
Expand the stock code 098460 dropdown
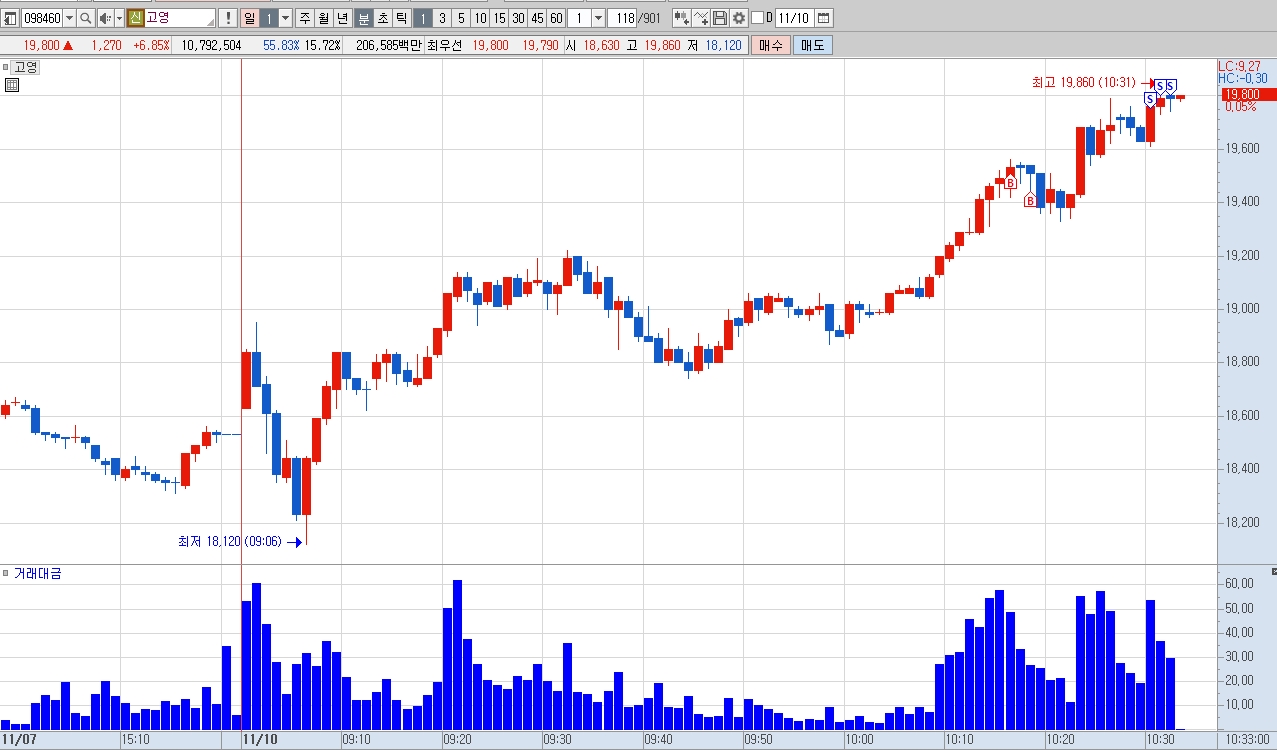(69, 18)
